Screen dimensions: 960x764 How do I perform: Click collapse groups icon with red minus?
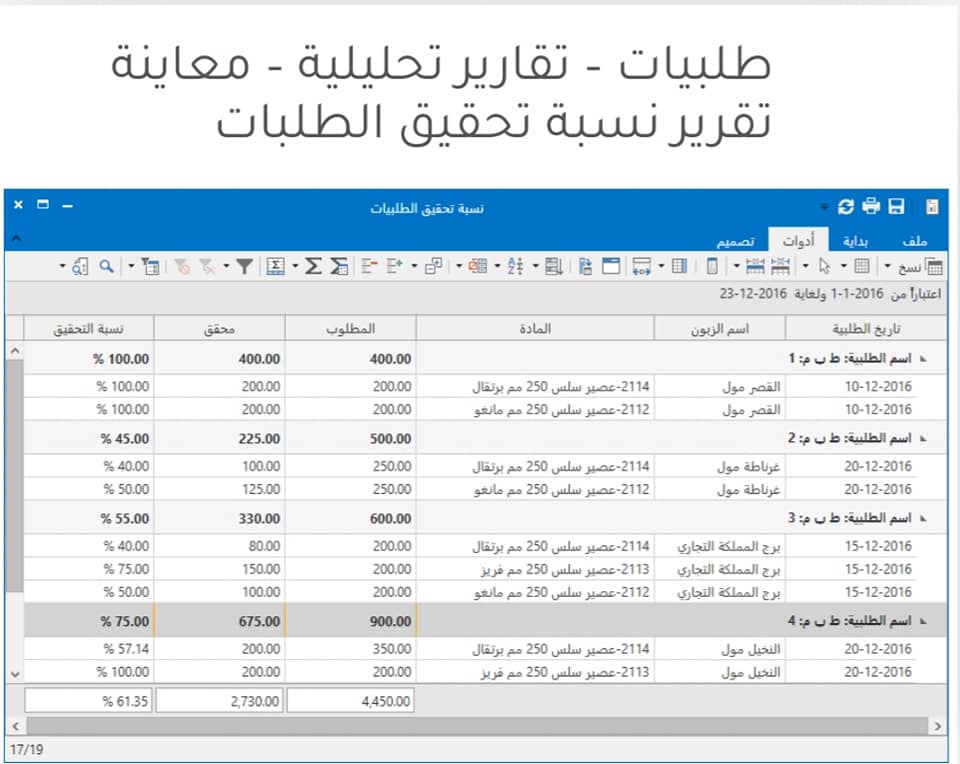(369, 266)
